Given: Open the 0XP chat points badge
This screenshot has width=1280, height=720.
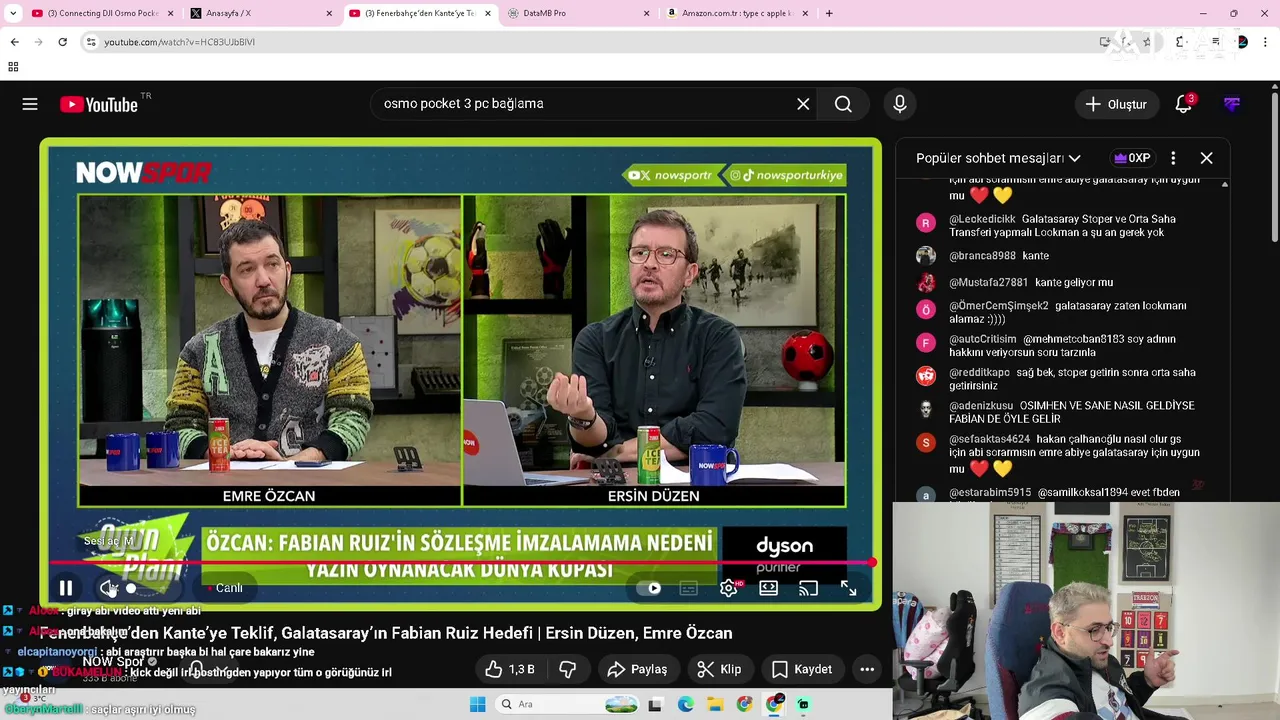Looking at the screenshot, I should [1132, 158].
